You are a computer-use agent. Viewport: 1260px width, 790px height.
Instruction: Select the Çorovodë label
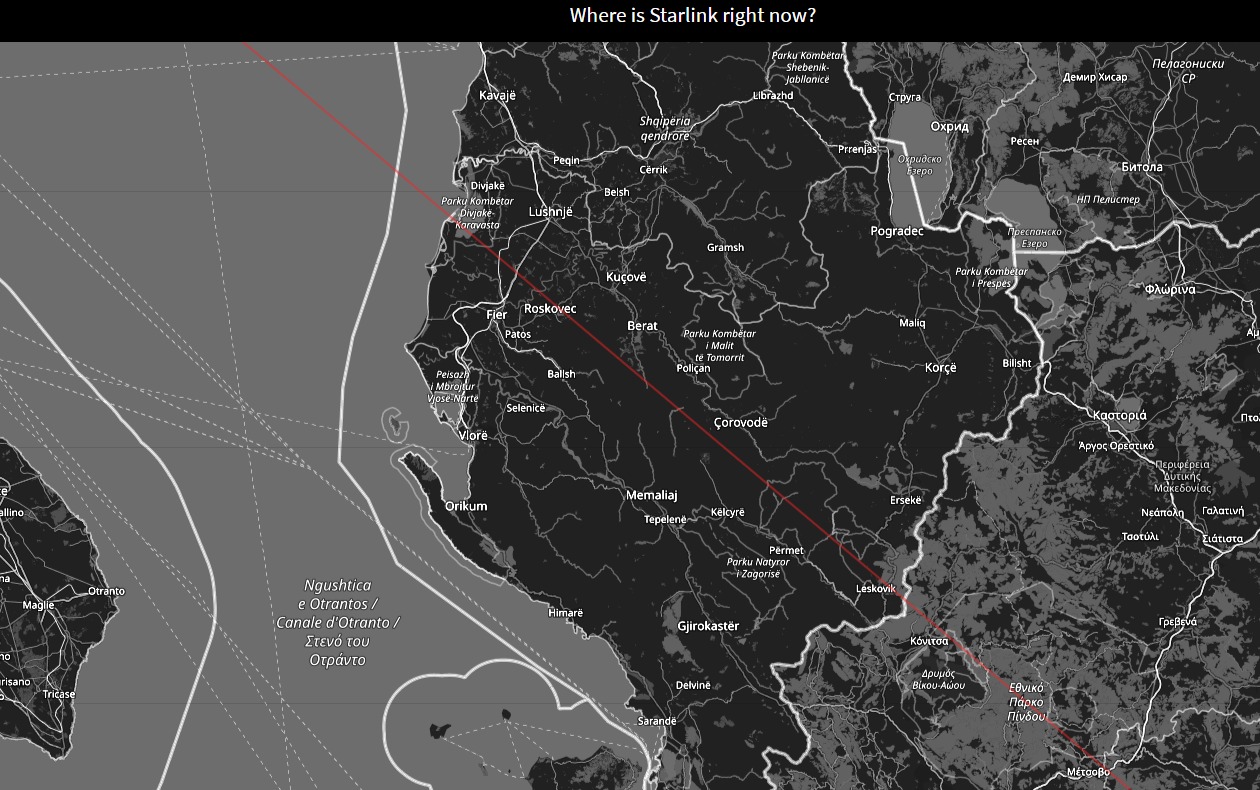740,423
